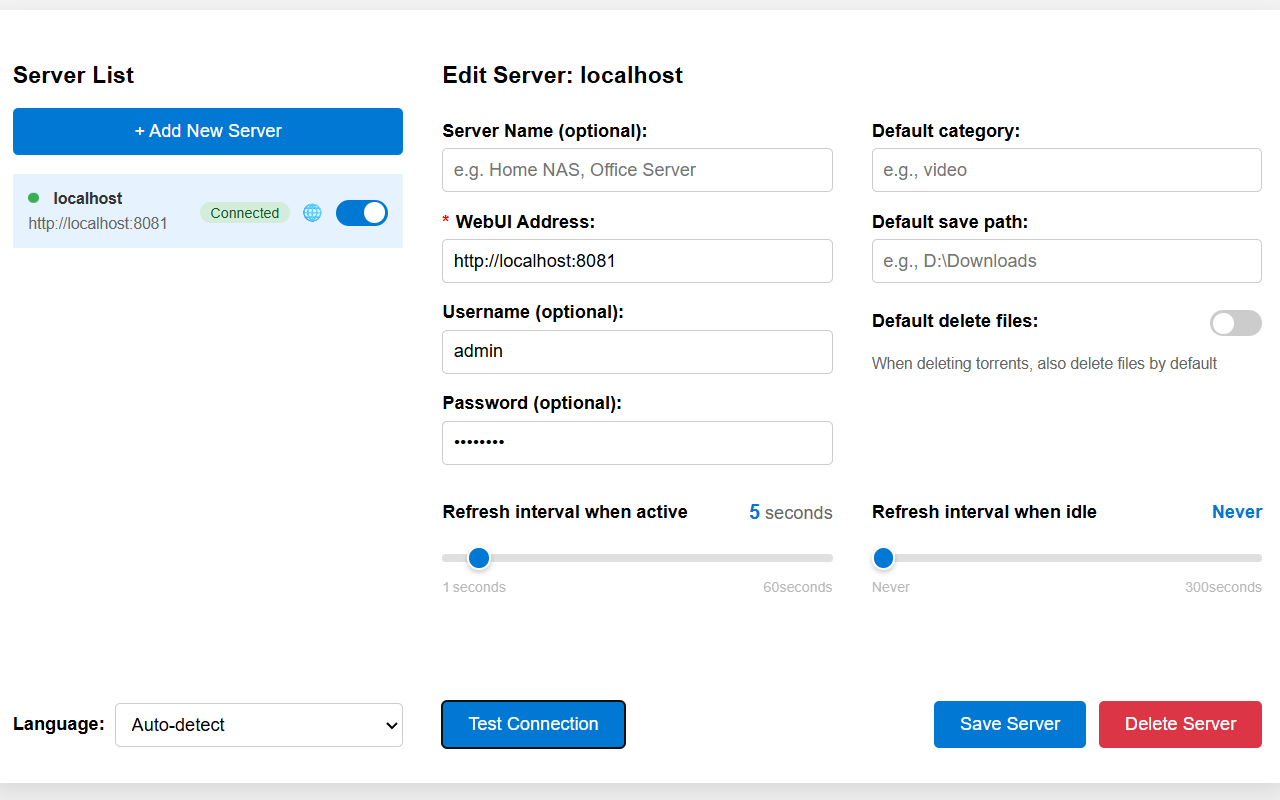
Task: Open the Language dropdown
Action: [x=259, y=725]
